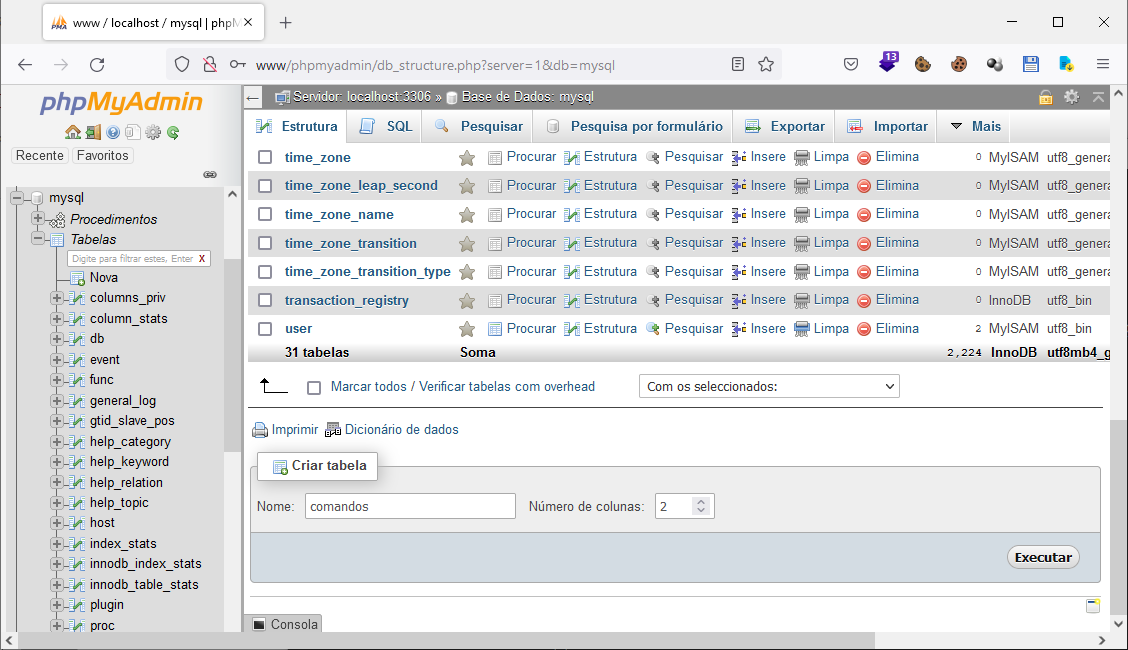Collapse the mysql database tree node
This screenshot has width=1128, height=650.
(x=17, y=198)
